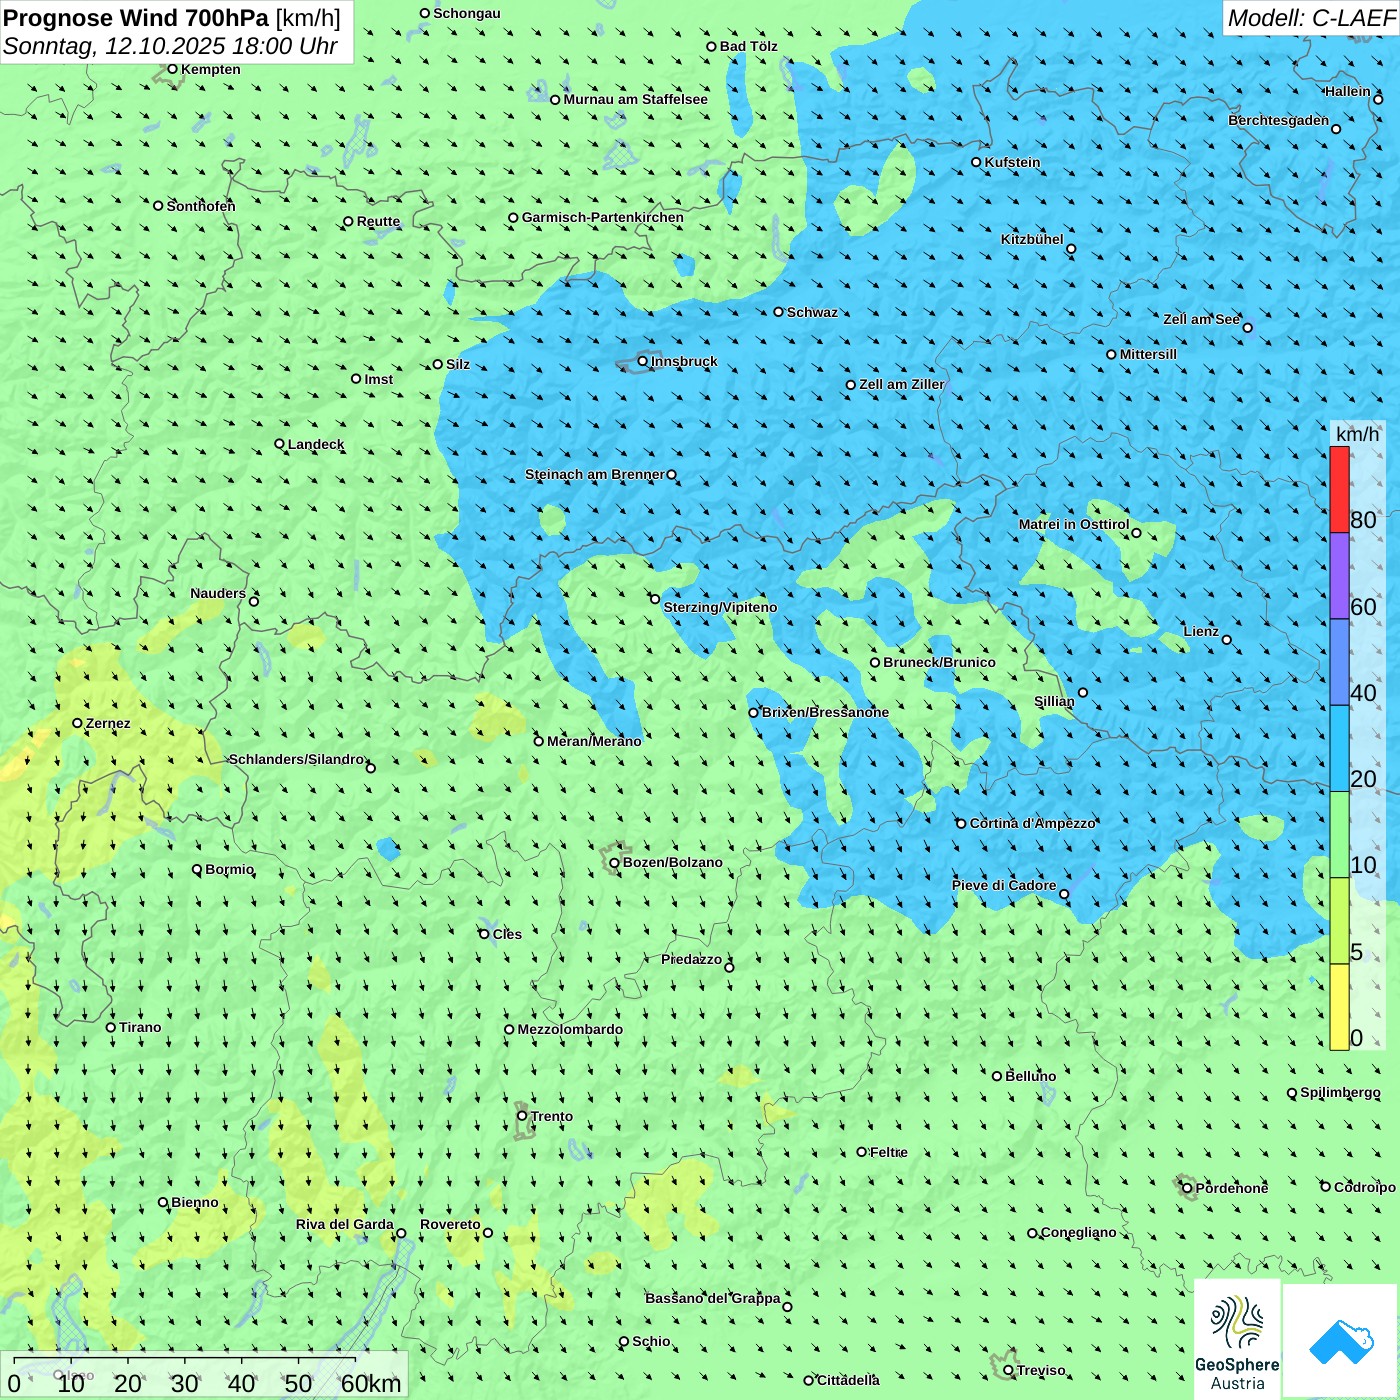
Task: Choose the Kitzbühel label on the map
Action: pos(1032,239)
